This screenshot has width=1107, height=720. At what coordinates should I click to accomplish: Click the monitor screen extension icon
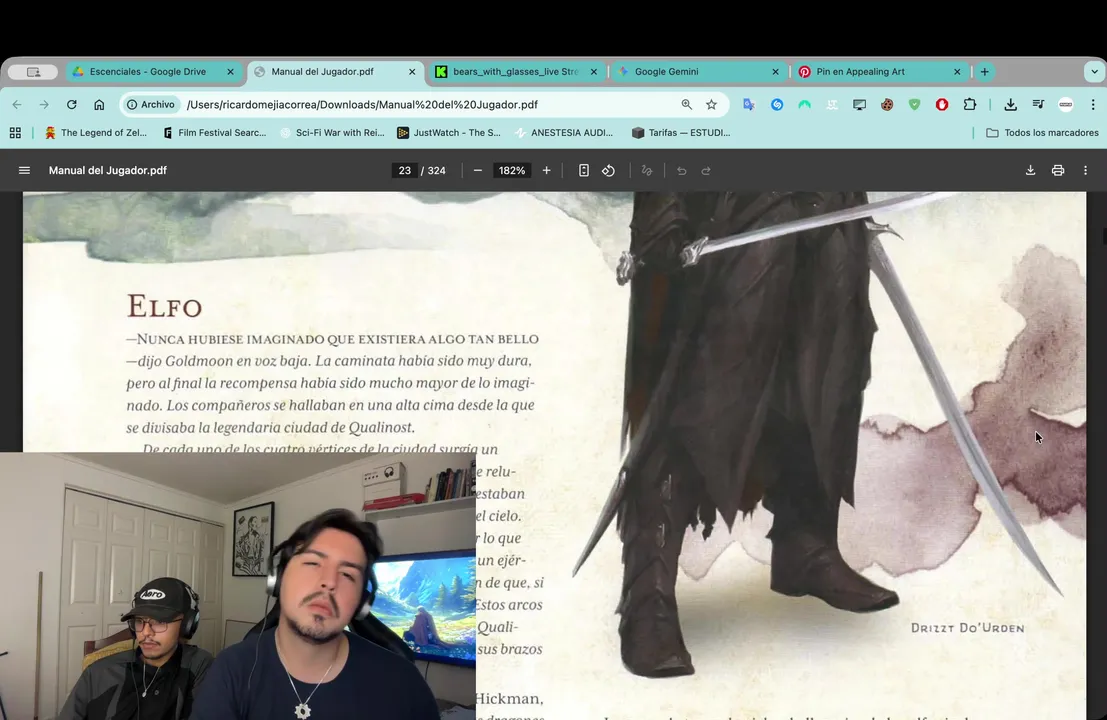point(859,104)
